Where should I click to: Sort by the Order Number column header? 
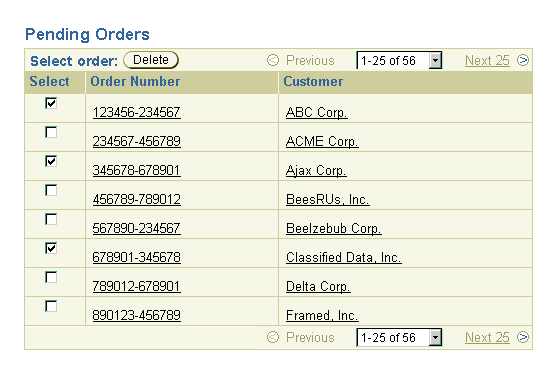click(x=135, y=81)
